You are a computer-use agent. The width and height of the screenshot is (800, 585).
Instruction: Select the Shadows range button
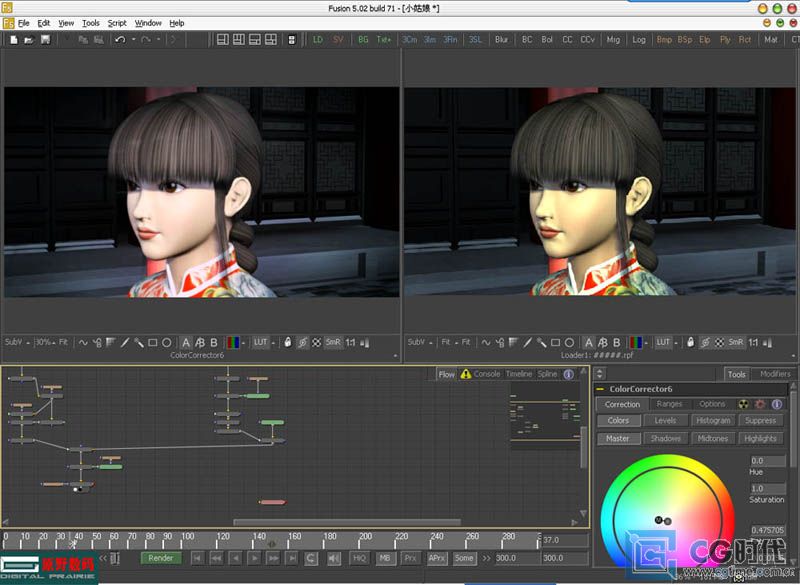(x=665, y=439)
